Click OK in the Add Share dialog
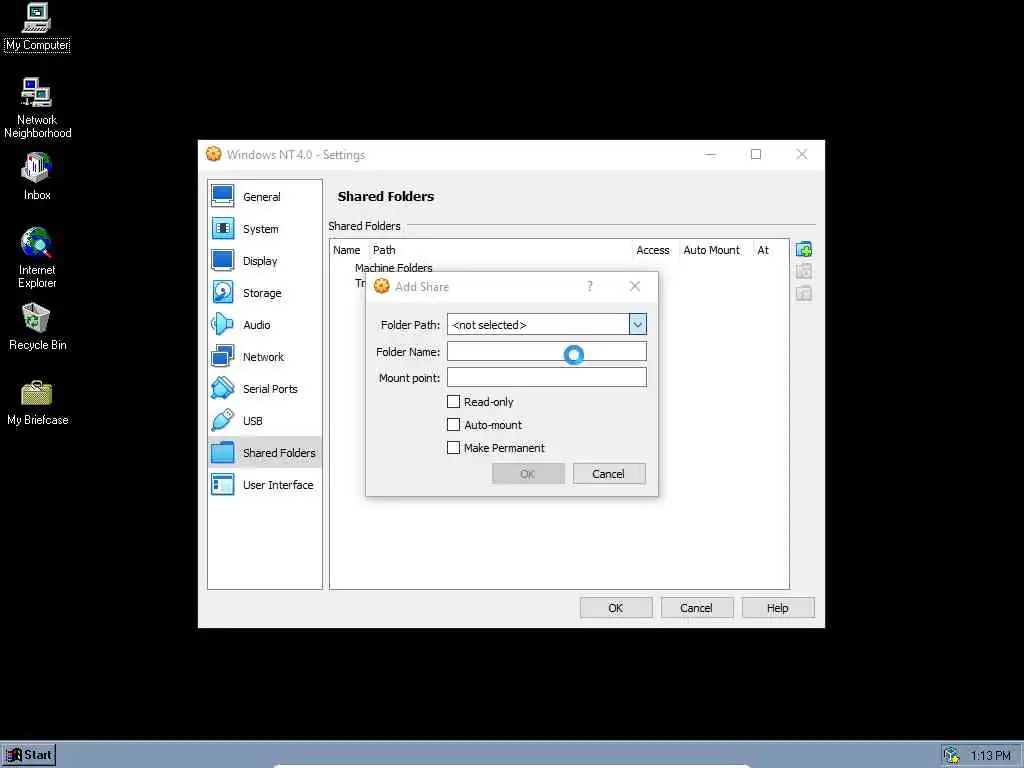The image size is (1024, 768). pyautogui.click(x=528, y=473)
